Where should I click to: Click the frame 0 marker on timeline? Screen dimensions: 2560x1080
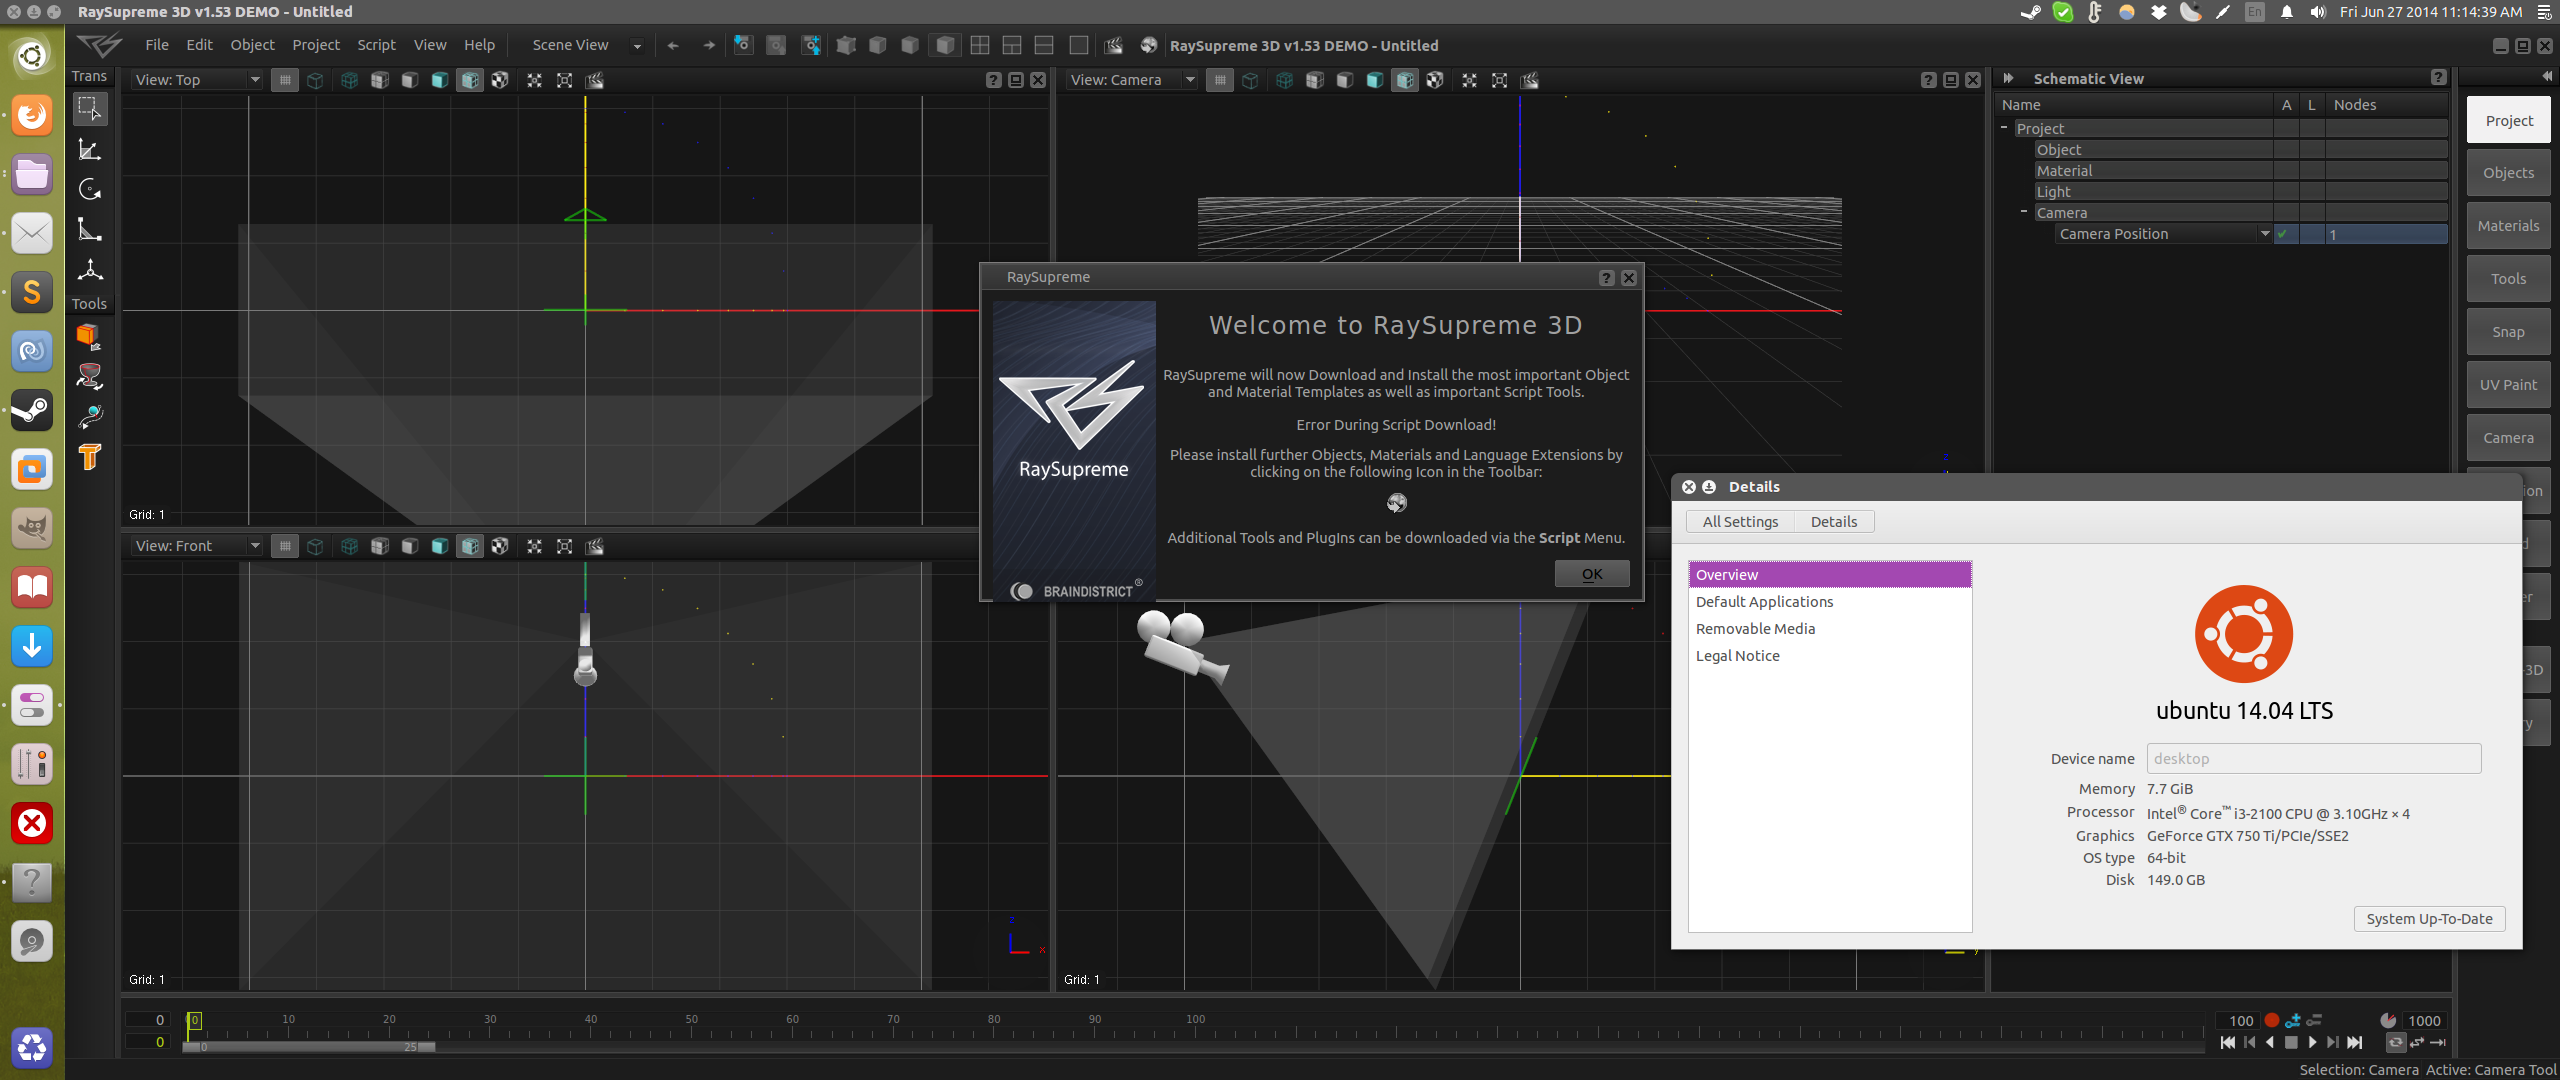click(195, 1020)
